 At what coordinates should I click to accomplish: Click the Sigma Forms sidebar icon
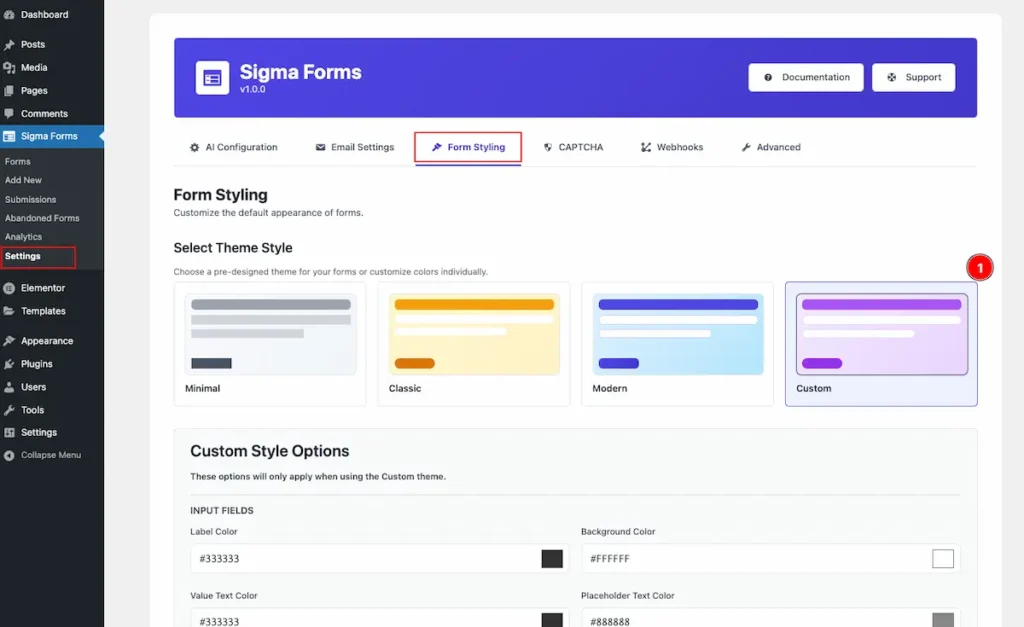(x=9, y=137)
